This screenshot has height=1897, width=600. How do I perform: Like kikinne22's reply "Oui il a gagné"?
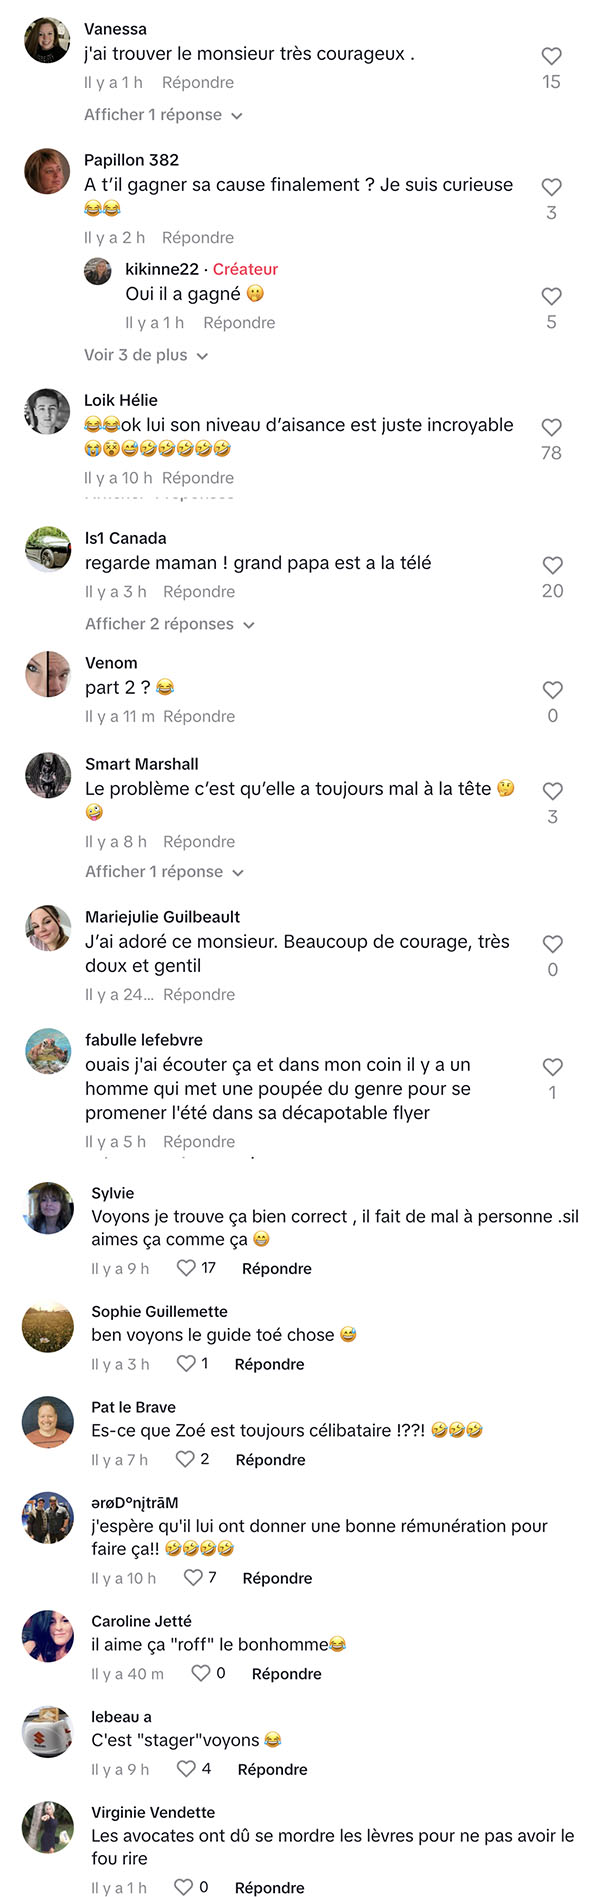(551, 297)
